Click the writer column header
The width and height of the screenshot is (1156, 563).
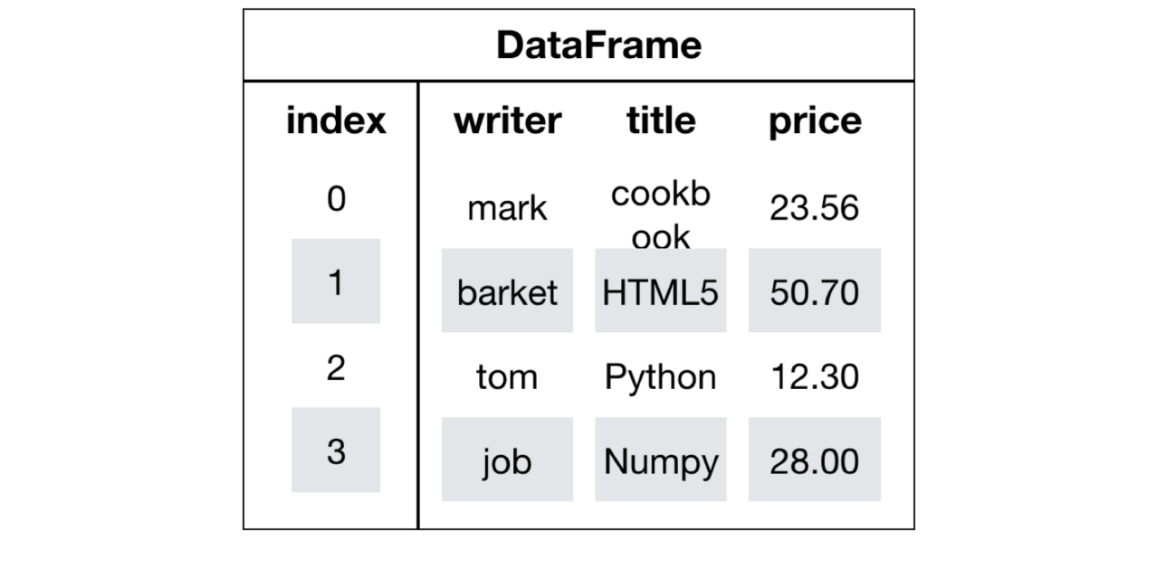(507, 121)
